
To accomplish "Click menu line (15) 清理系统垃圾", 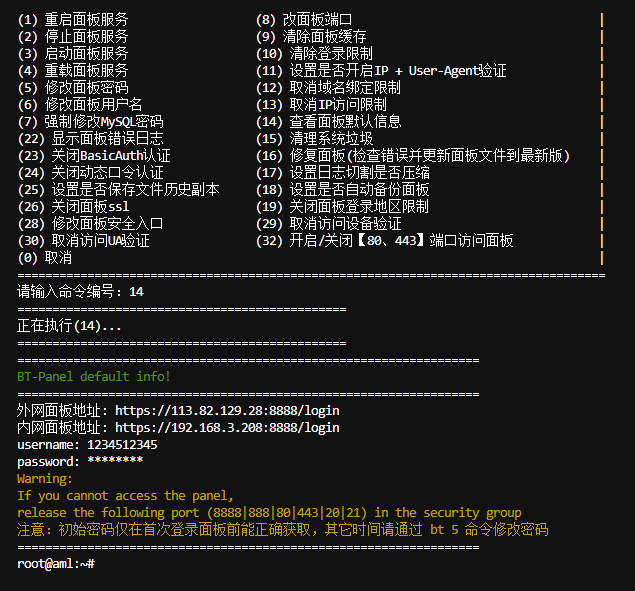I will 314,139.
